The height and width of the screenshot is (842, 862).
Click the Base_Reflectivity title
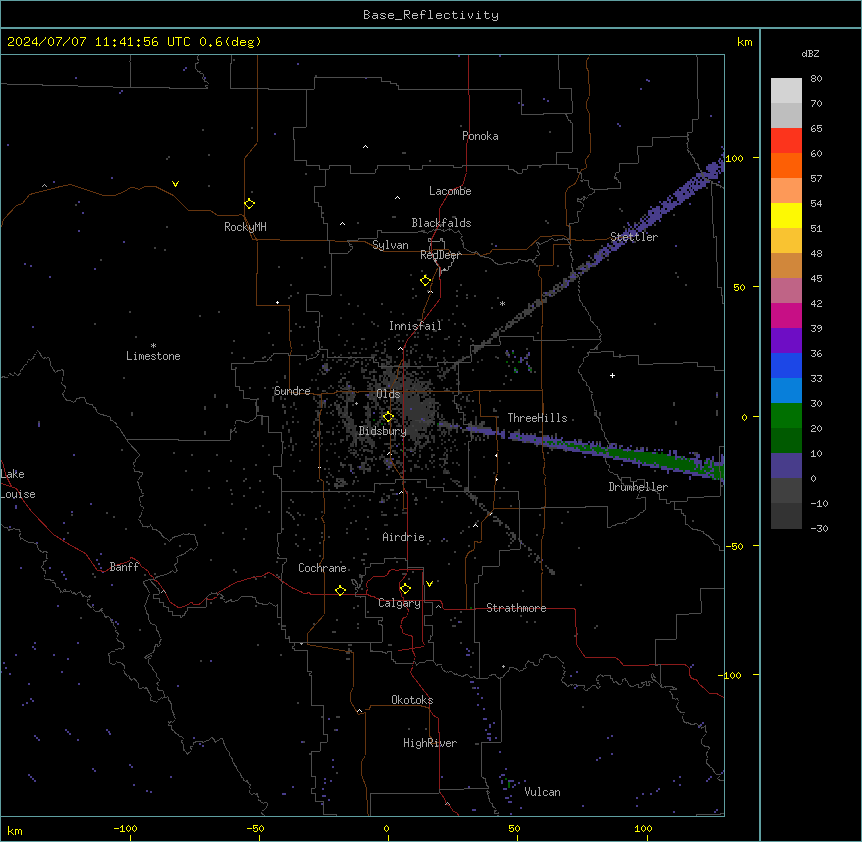click(x=431, y=15)
